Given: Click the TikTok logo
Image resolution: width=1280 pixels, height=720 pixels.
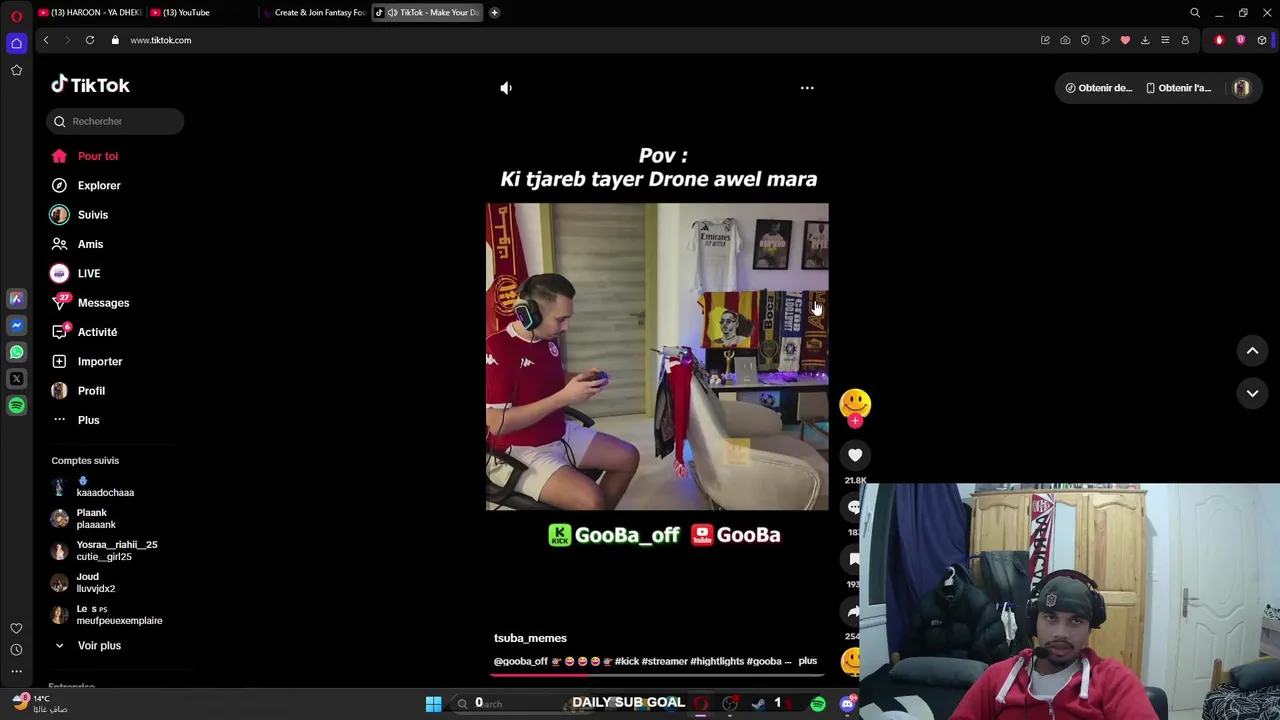Looking at the screenshot, I should (x=91, y=85).
